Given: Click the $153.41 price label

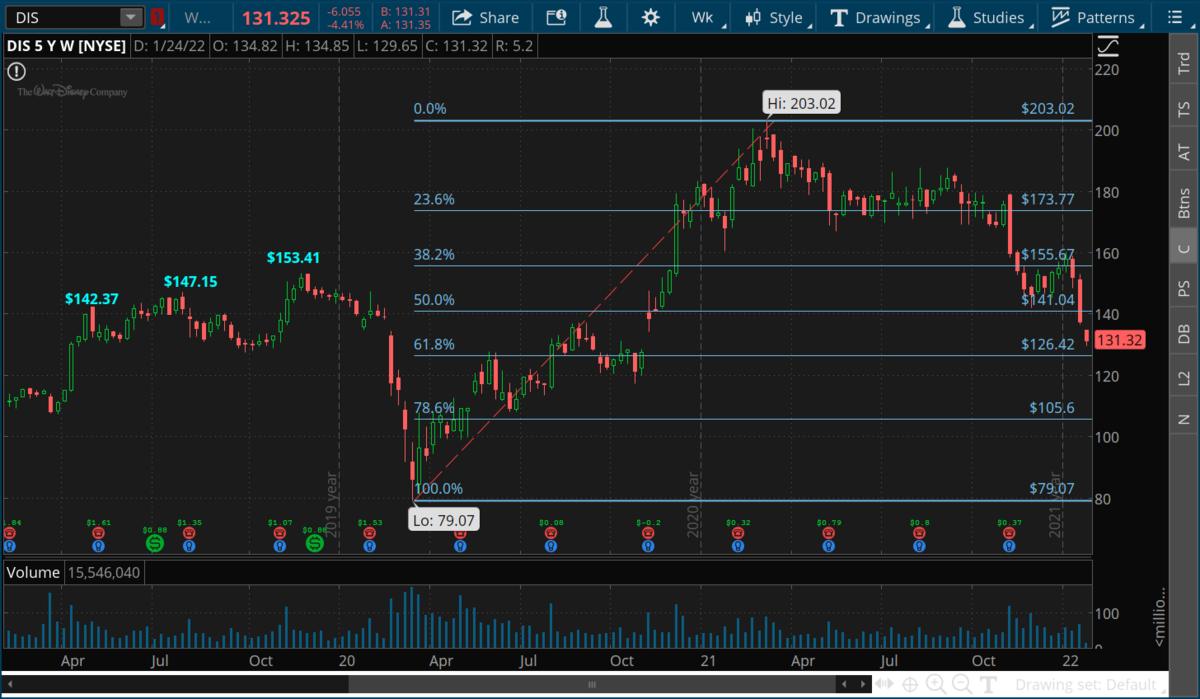Looking at the screenshot, I should click(x=293, y=258).
